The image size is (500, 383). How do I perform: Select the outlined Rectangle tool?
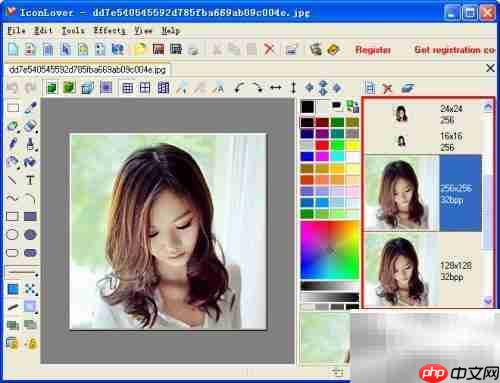(x=12, y=217)
